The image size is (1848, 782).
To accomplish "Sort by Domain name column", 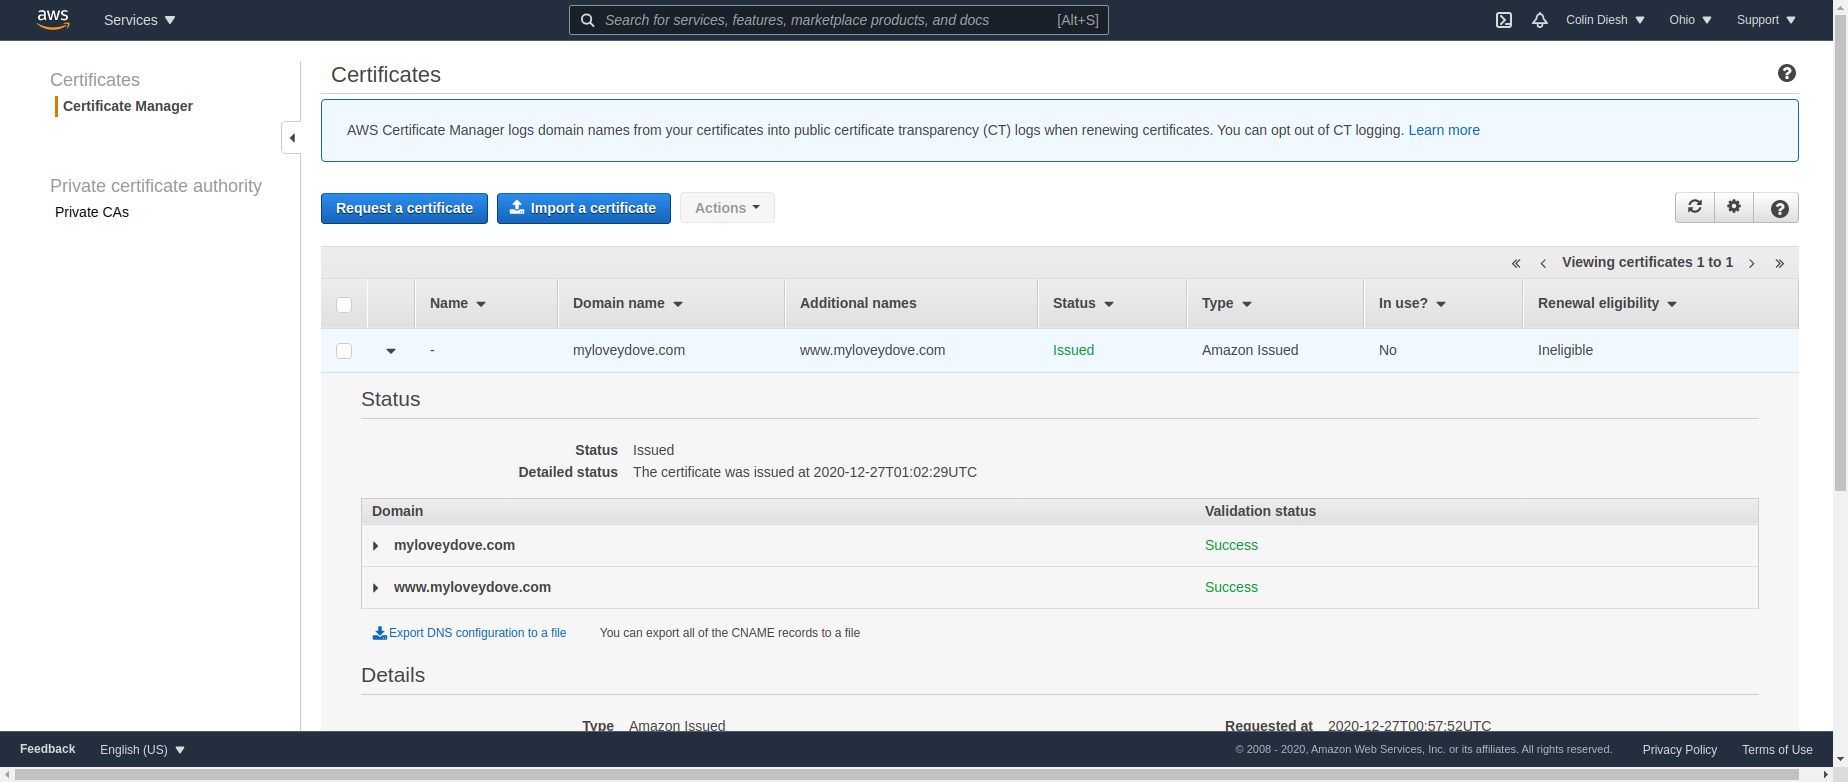I will (x=628, y=303).
